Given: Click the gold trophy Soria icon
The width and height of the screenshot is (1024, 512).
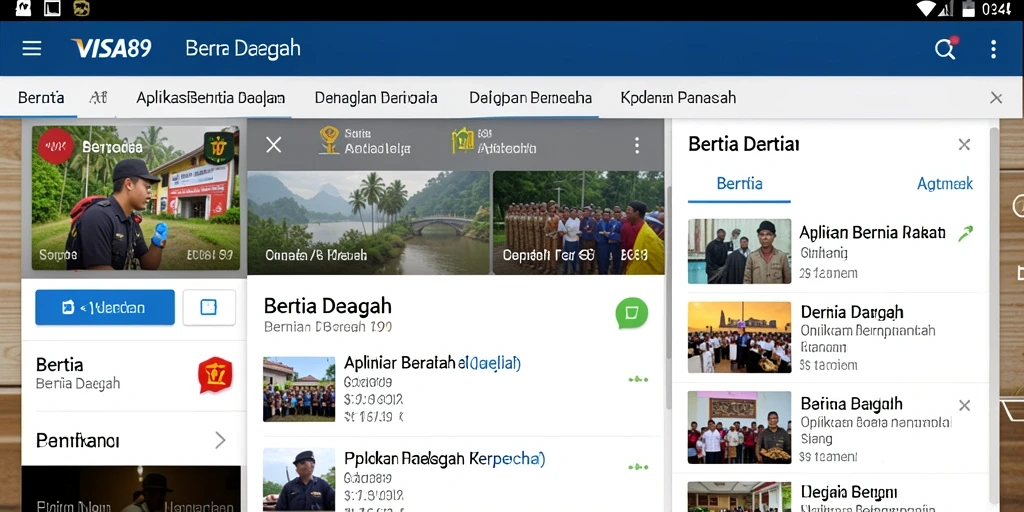Looking at the screenshot, I should (329, 140).
